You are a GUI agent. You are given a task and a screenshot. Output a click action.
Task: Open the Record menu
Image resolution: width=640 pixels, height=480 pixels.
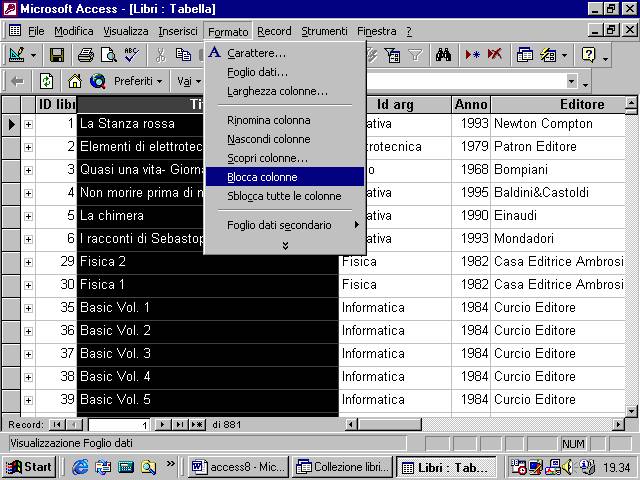click(274, 31)
